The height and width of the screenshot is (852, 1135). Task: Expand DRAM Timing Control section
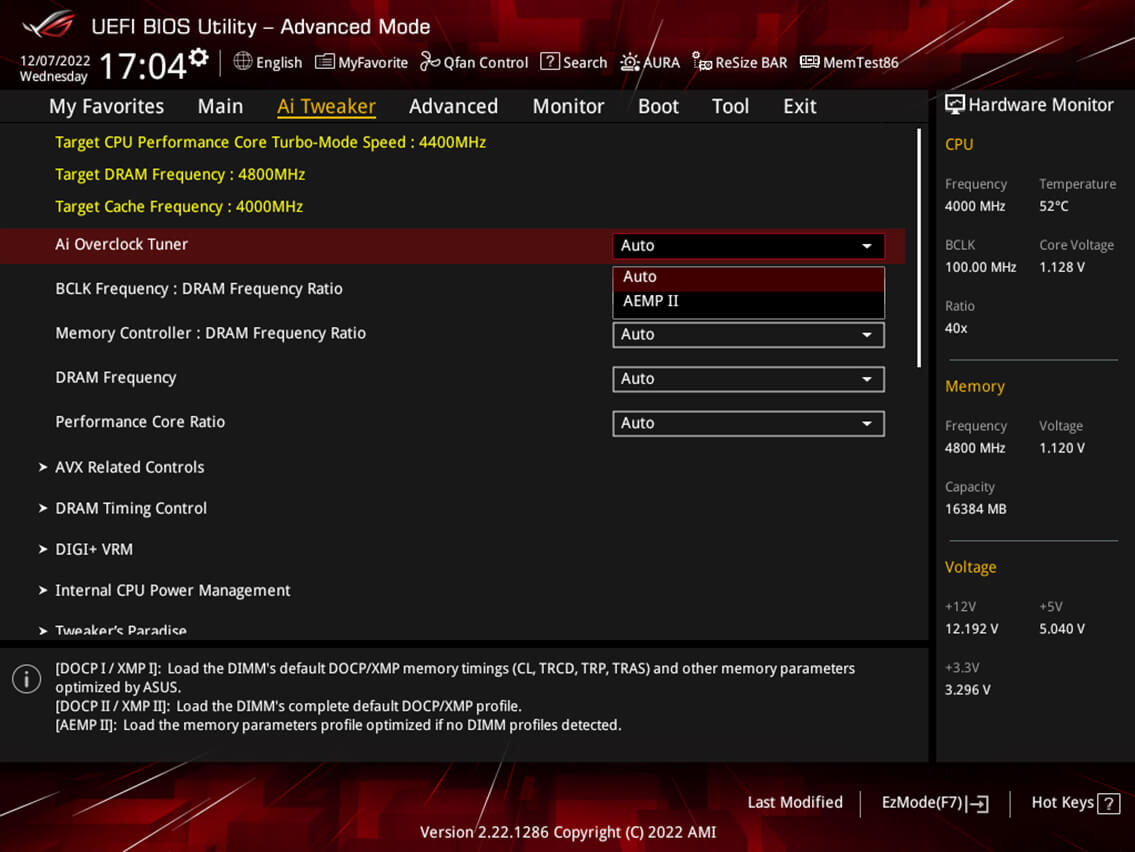point(131,508)
